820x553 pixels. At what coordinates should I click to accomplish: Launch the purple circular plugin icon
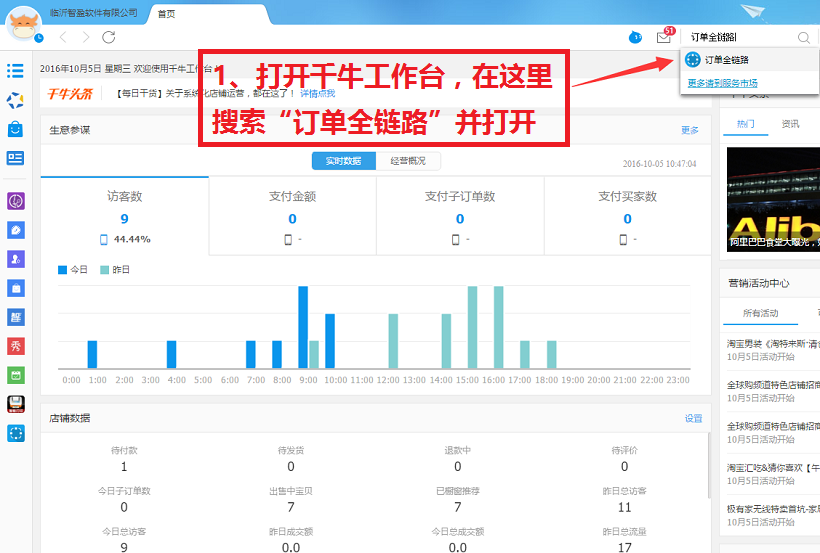[16, 201]
